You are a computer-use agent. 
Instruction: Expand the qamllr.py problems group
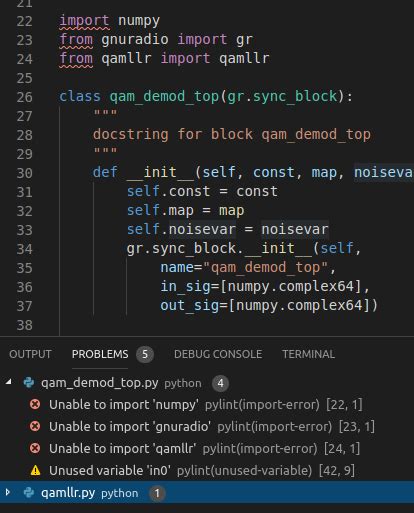(x=8, y=492)
